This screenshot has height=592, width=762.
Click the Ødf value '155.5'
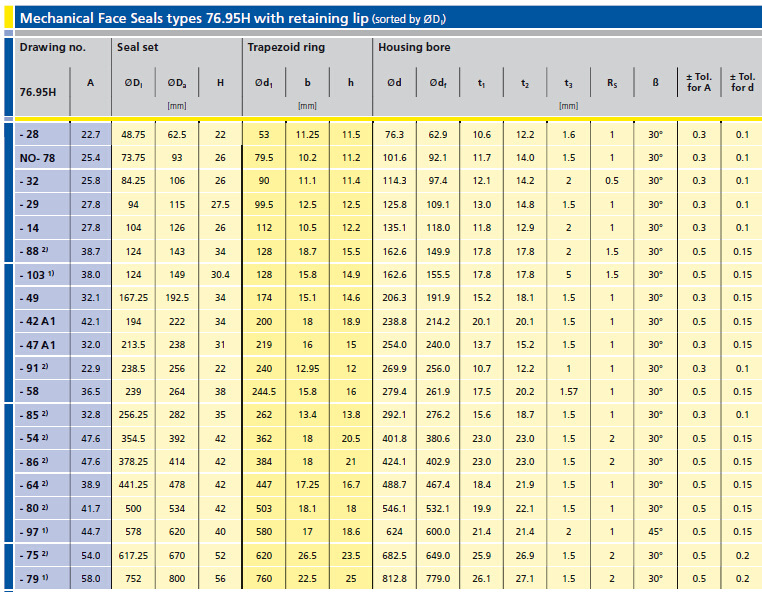pos(438,275)
